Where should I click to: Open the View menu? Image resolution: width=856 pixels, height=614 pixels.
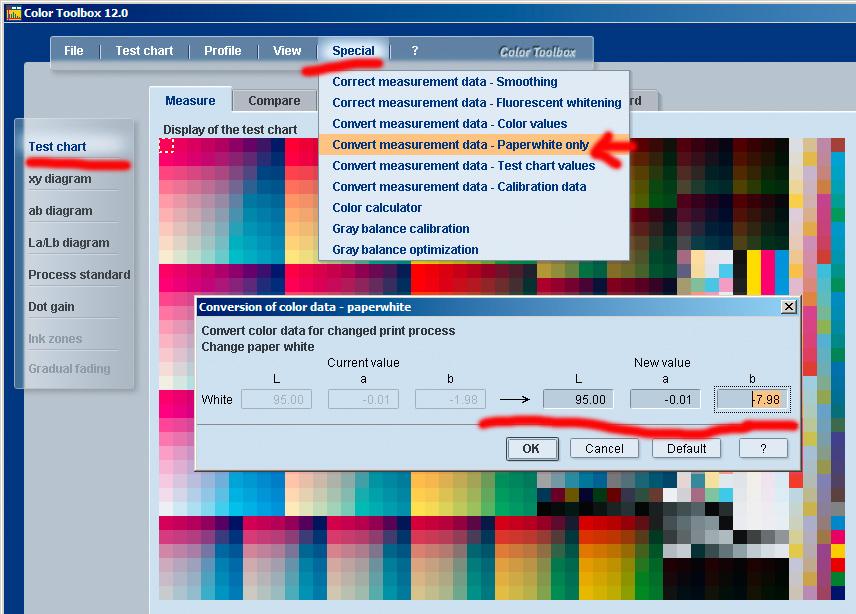[x=287, y=51]
